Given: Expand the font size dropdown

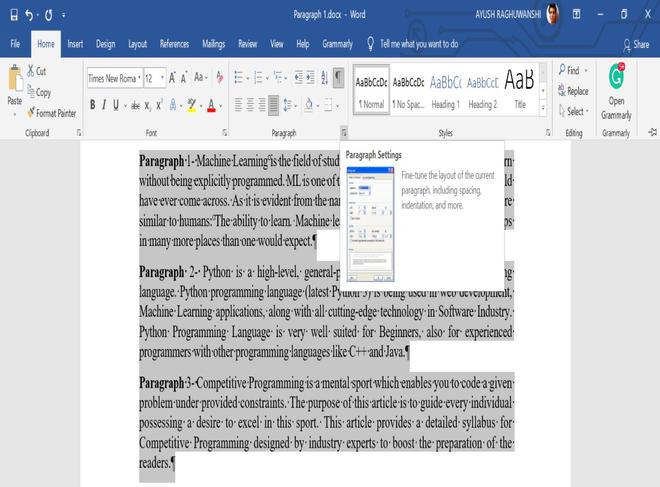Looking at the screenshot, I should point(162,78).
